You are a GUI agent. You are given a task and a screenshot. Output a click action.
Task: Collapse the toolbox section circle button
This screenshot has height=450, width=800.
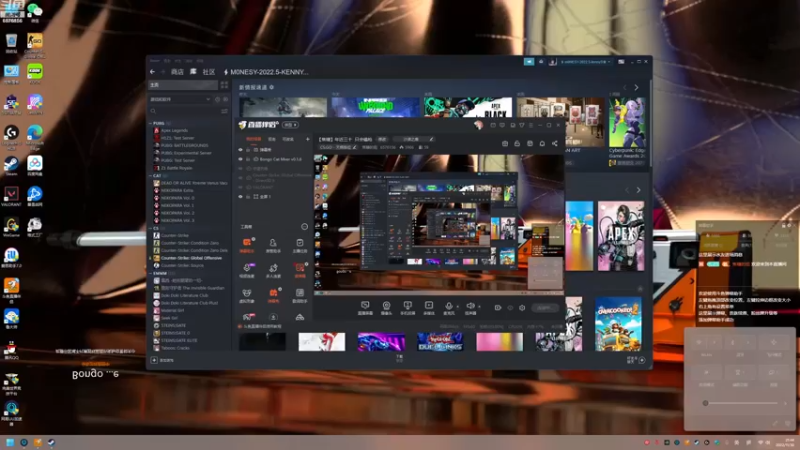click(305, 227)
